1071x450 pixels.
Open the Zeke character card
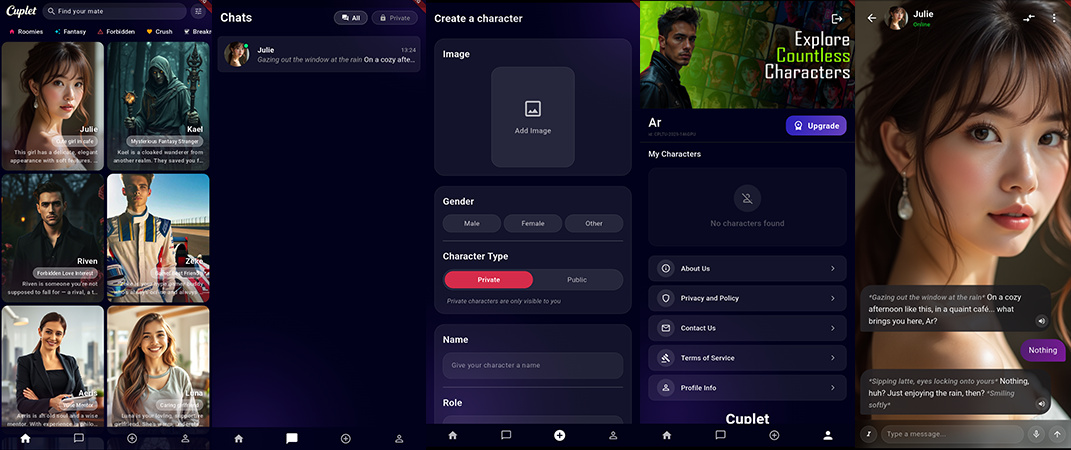pos(158,238)
